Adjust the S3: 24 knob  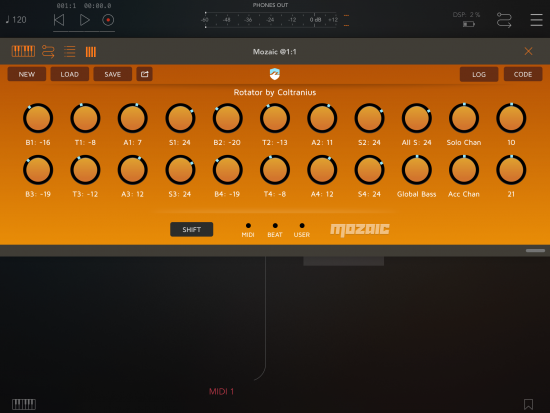180,170
